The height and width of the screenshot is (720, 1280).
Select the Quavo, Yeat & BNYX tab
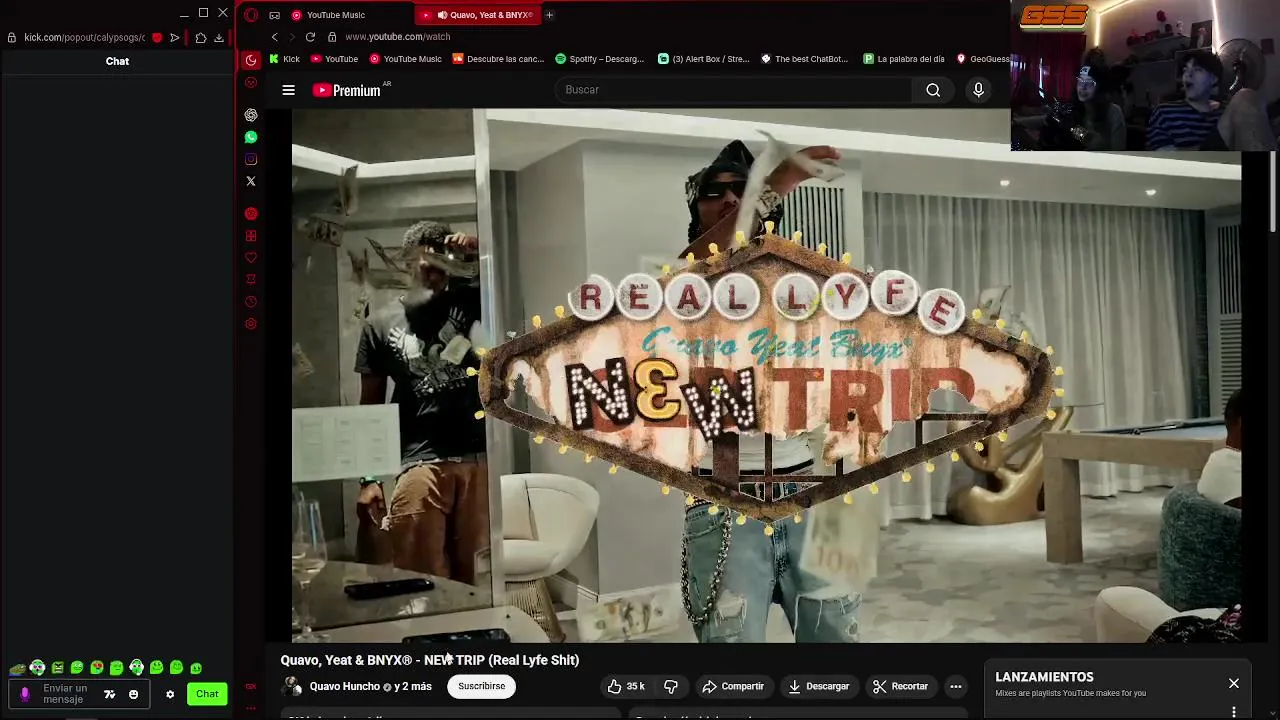pos(477,15)
